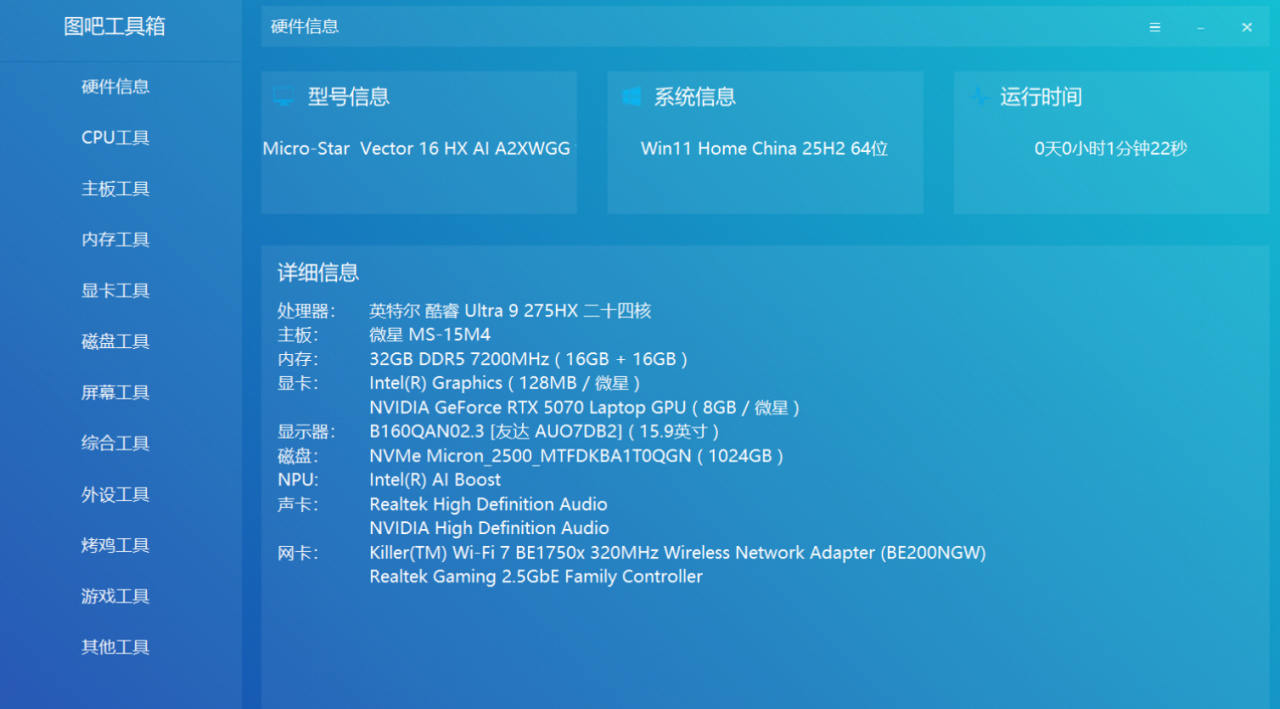Click the 系统信息 card heading
The width and height of the screenshot is (1280, 709).
[x=695, y=97]
